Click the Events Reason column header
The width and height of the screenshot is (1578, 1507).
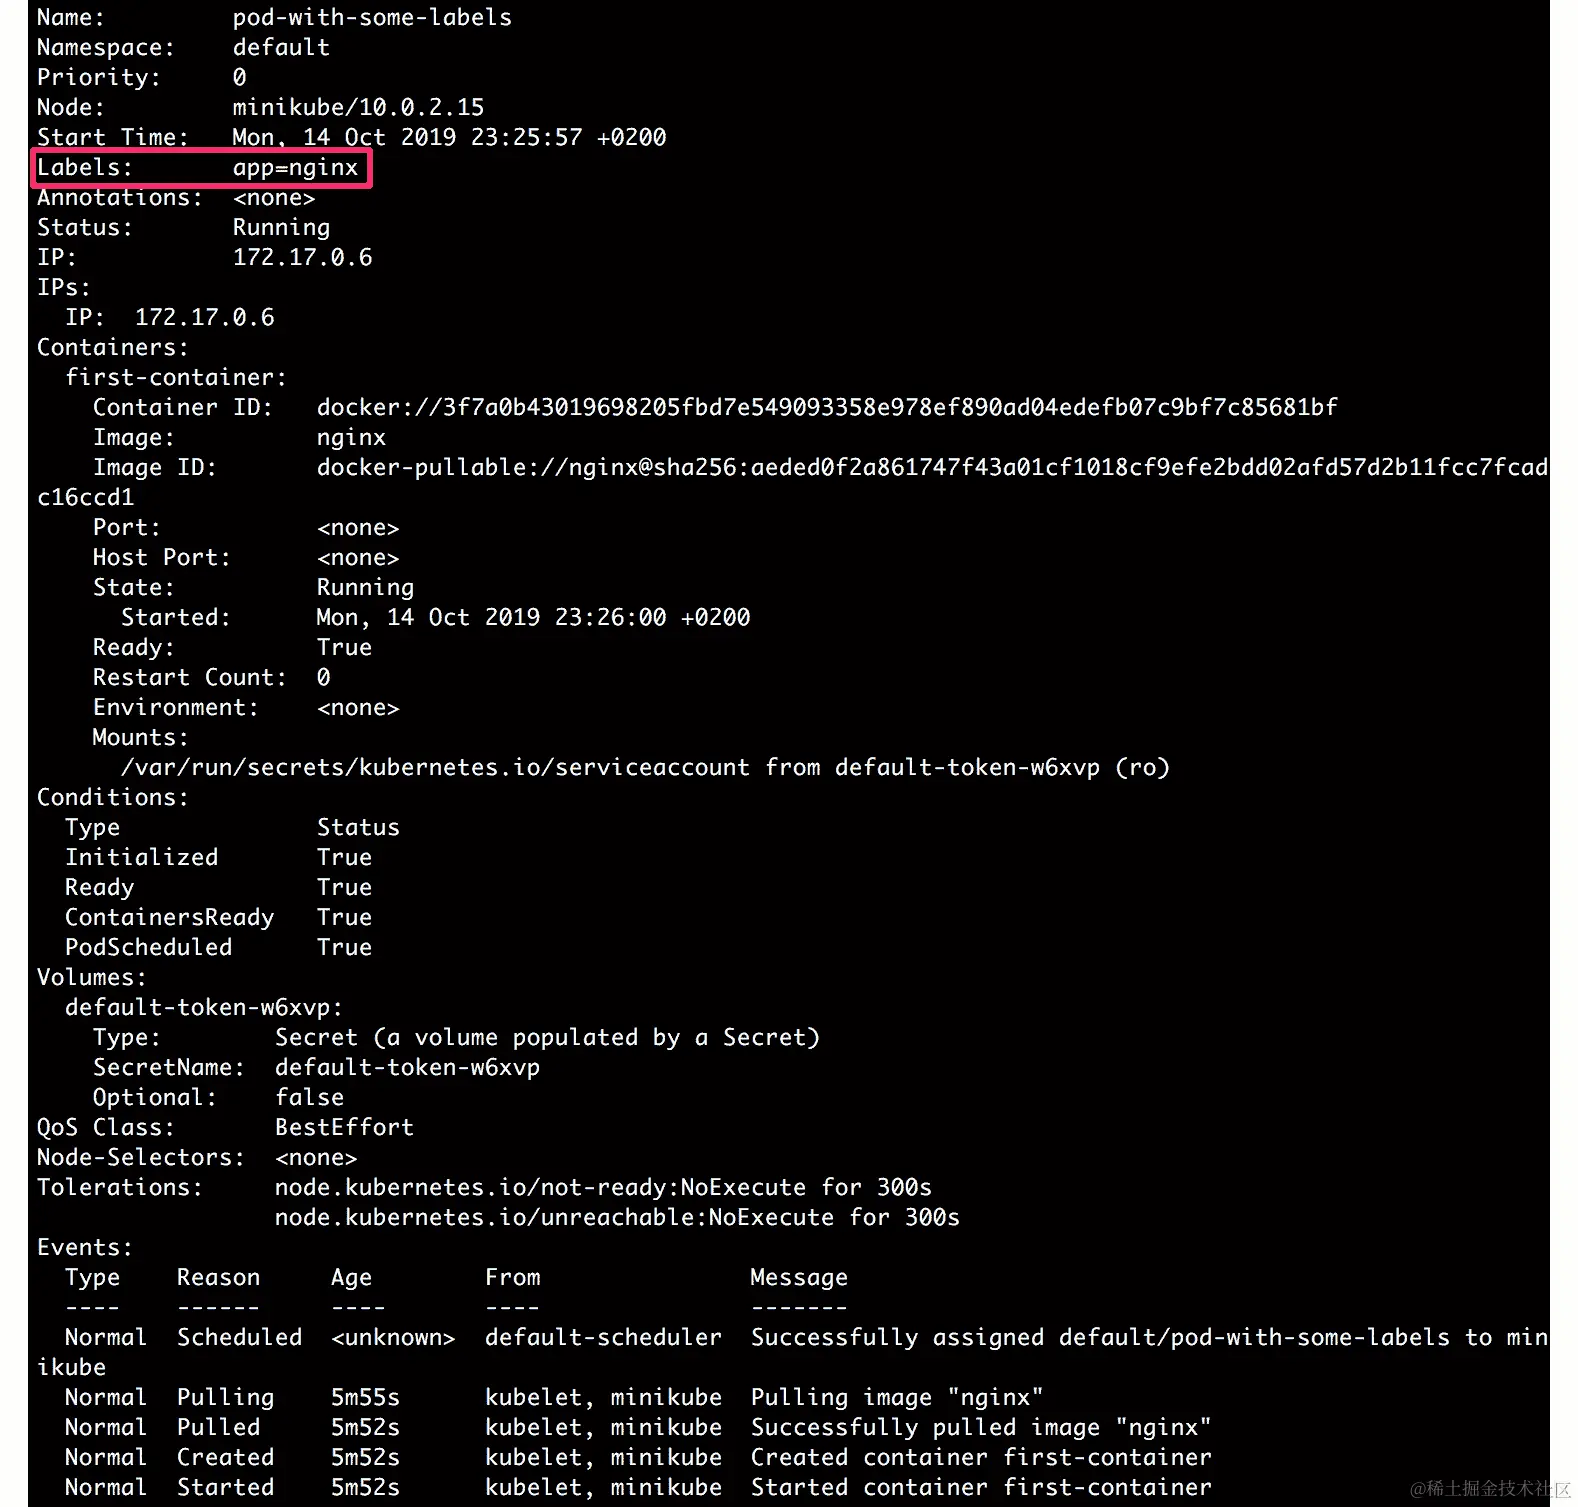(x=218, y=1277)
